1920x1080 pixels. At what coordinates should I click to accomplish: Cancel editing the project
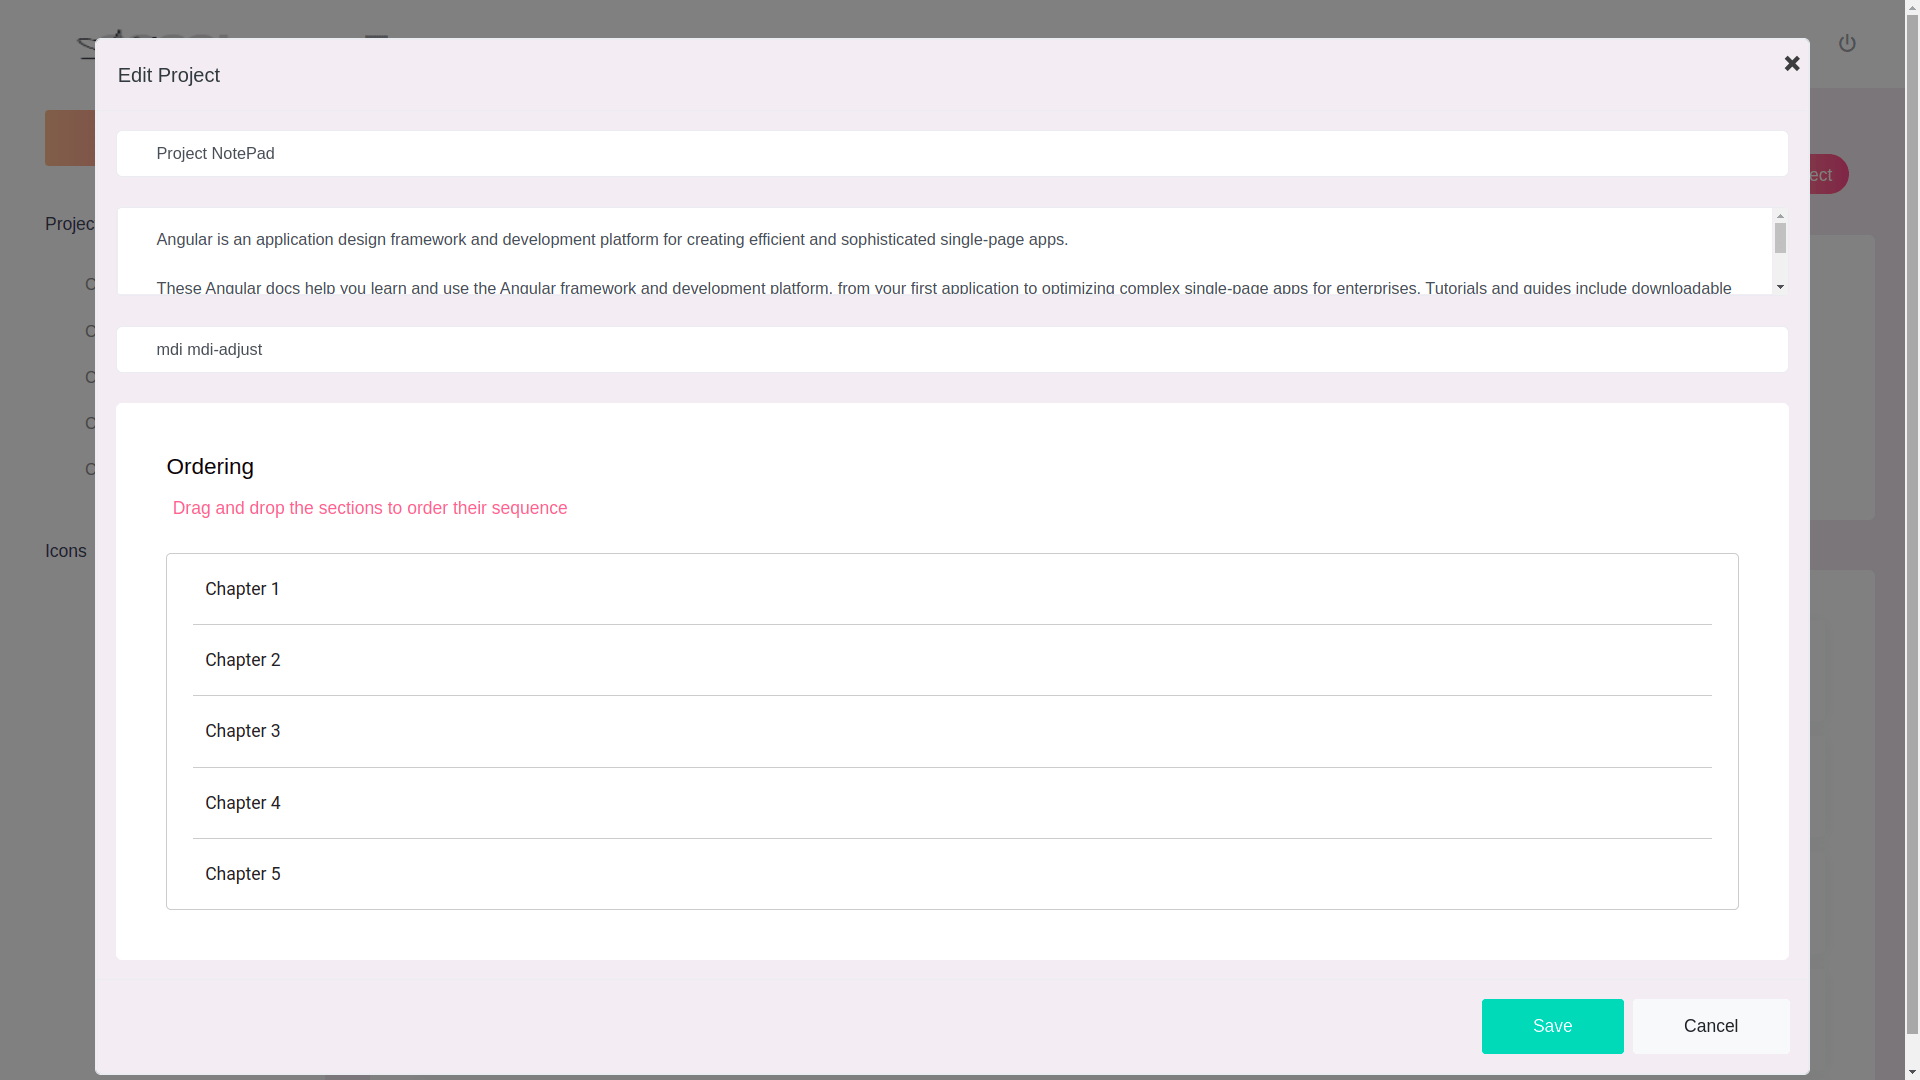tap(1710, 1026)
